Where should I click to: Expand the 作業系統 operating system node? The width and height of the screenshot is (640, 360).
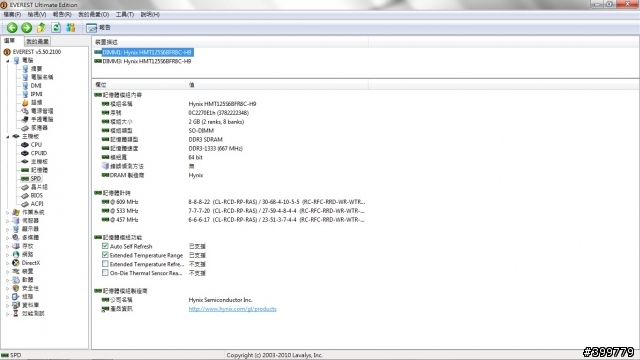coord(8,213)
